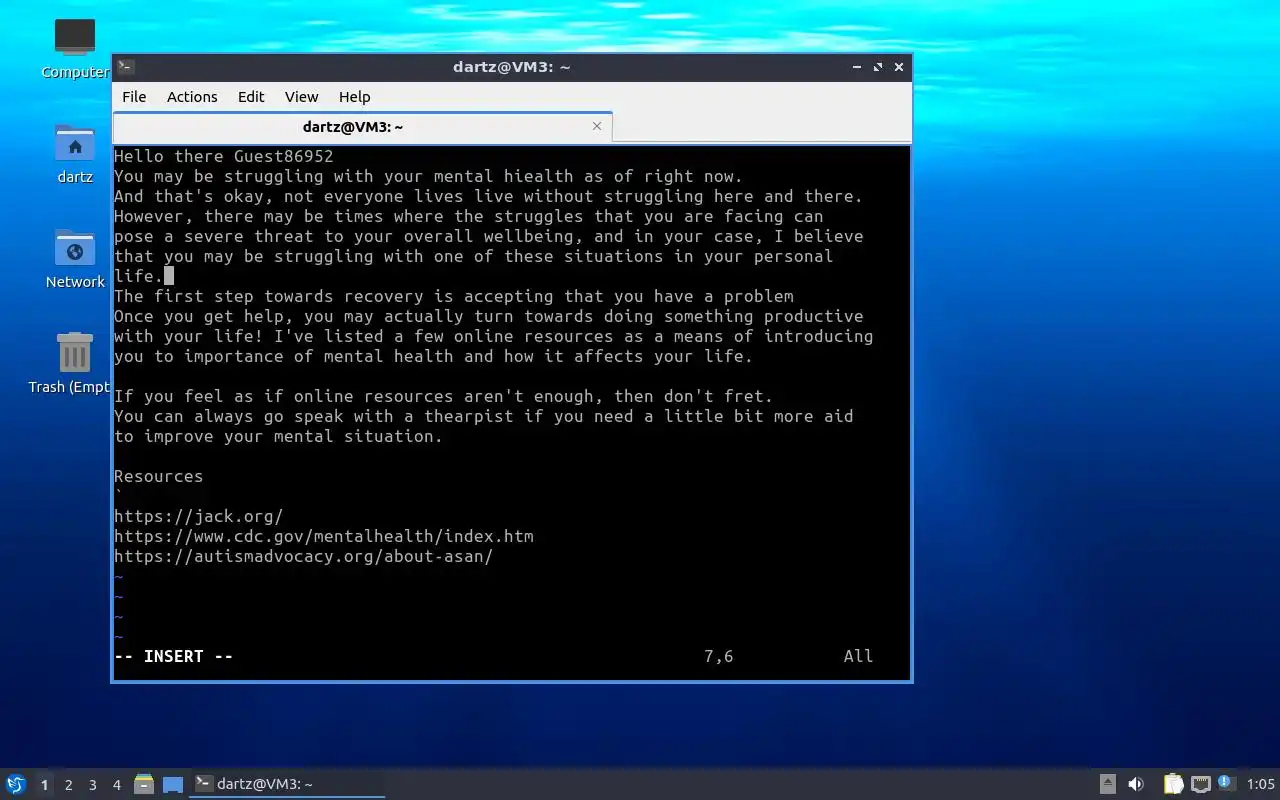Open the File menu
Viewport: 1280px width, 800px height.
(x=134, y=97)
